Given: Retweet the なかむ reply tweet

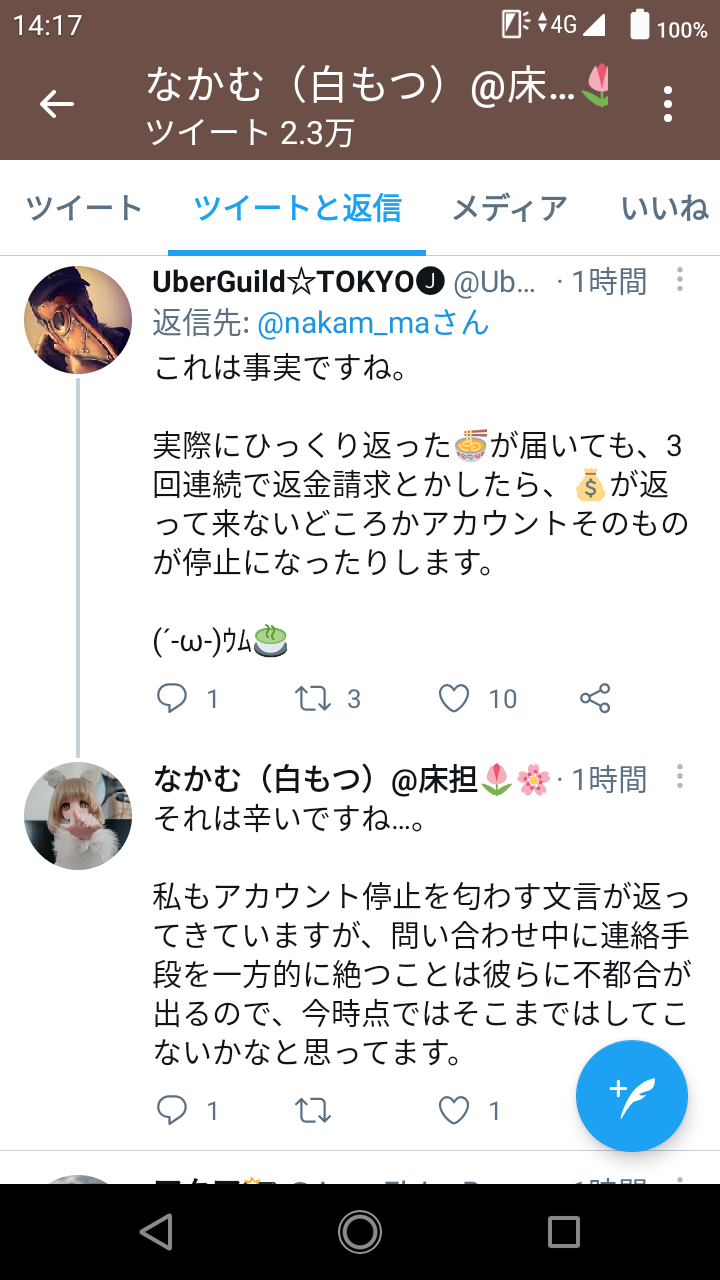Looking at the screenshot, I should click(x=314, y=1110).
